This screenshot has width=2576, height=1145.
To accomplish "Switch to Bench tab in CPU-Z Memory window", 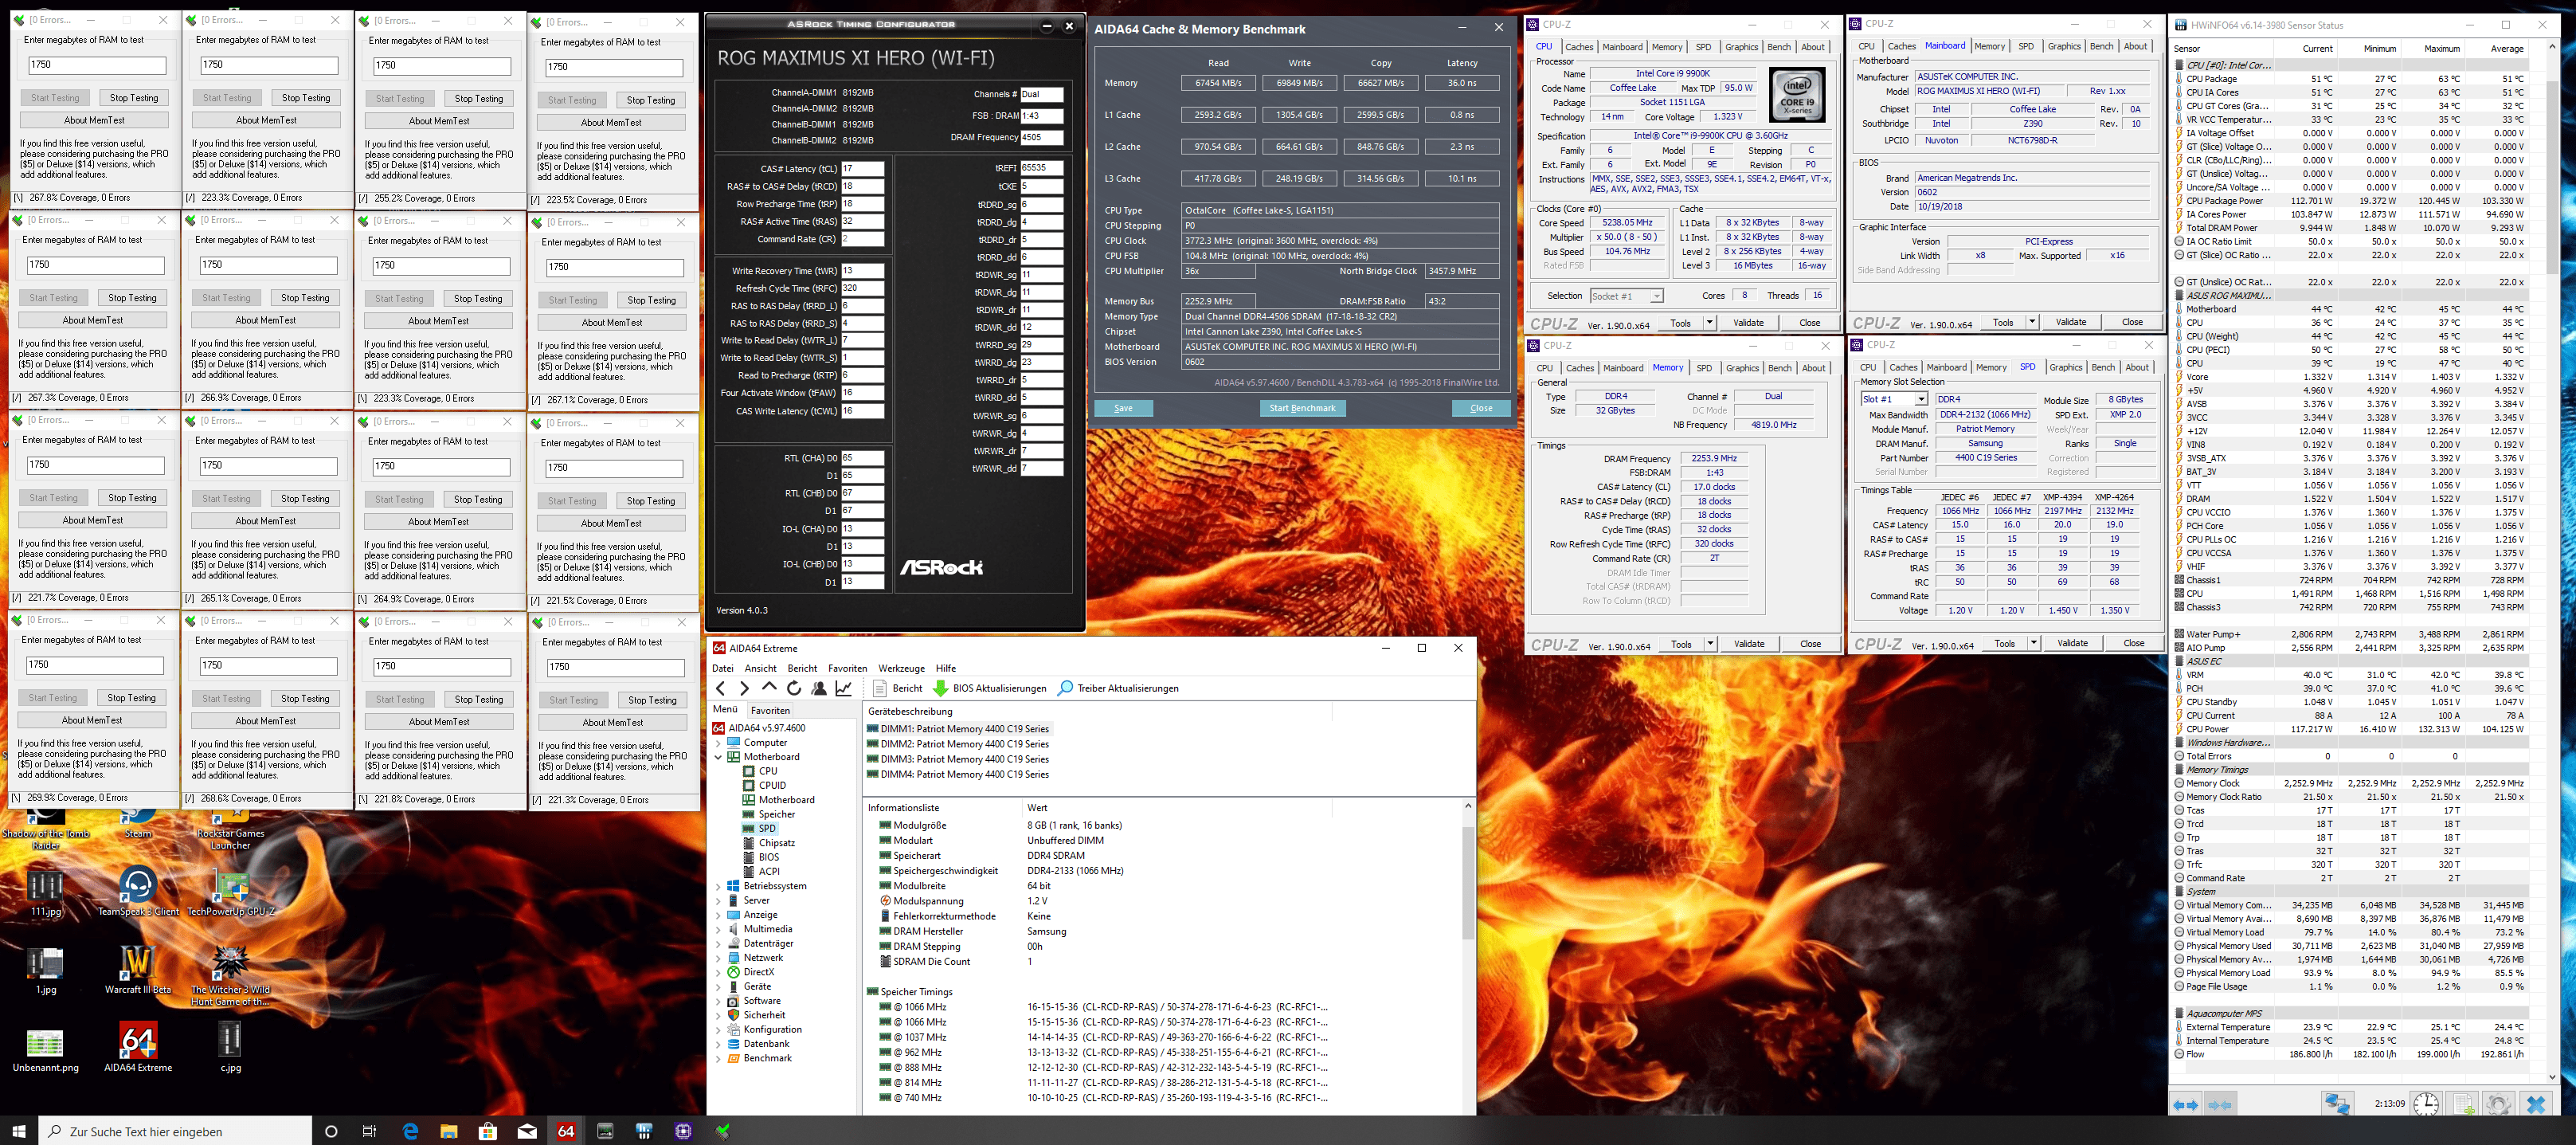I will coord(1780,368).
